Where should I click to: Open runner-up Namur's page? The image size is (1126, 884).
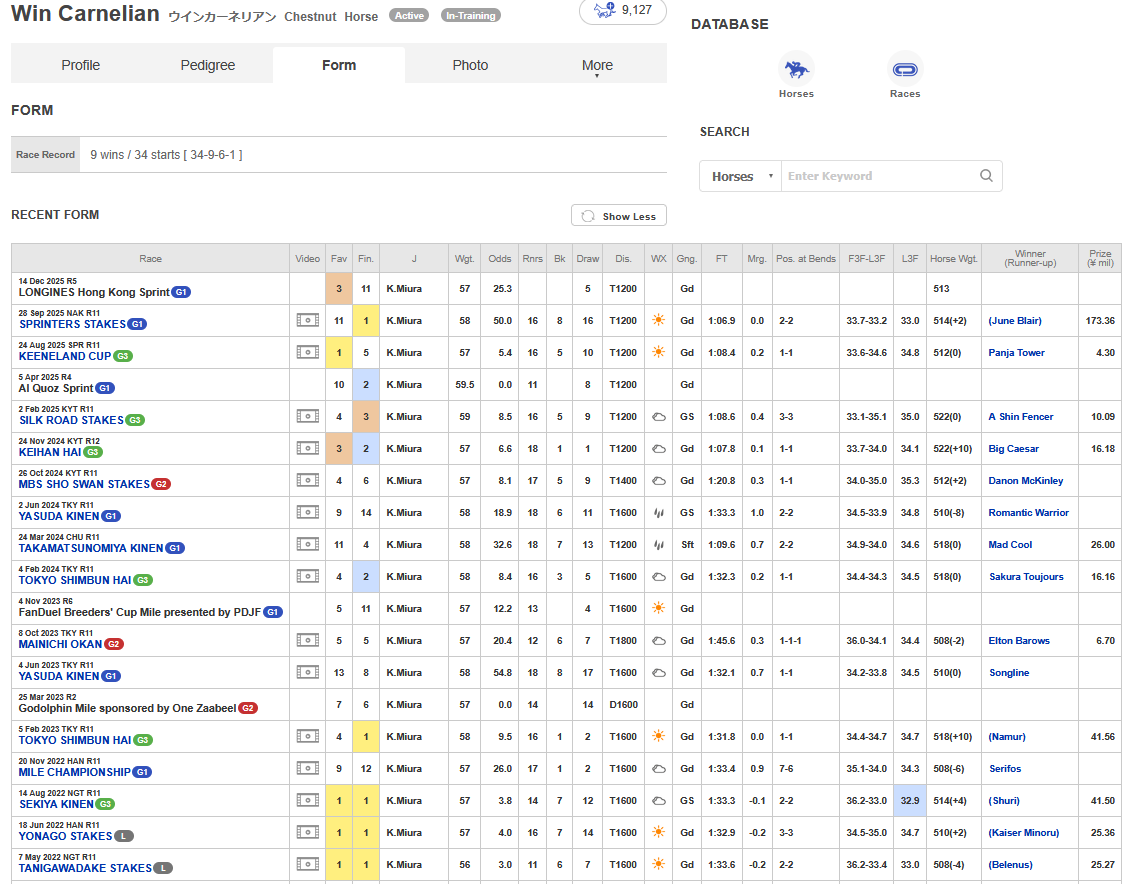[x=1007, y=737]
